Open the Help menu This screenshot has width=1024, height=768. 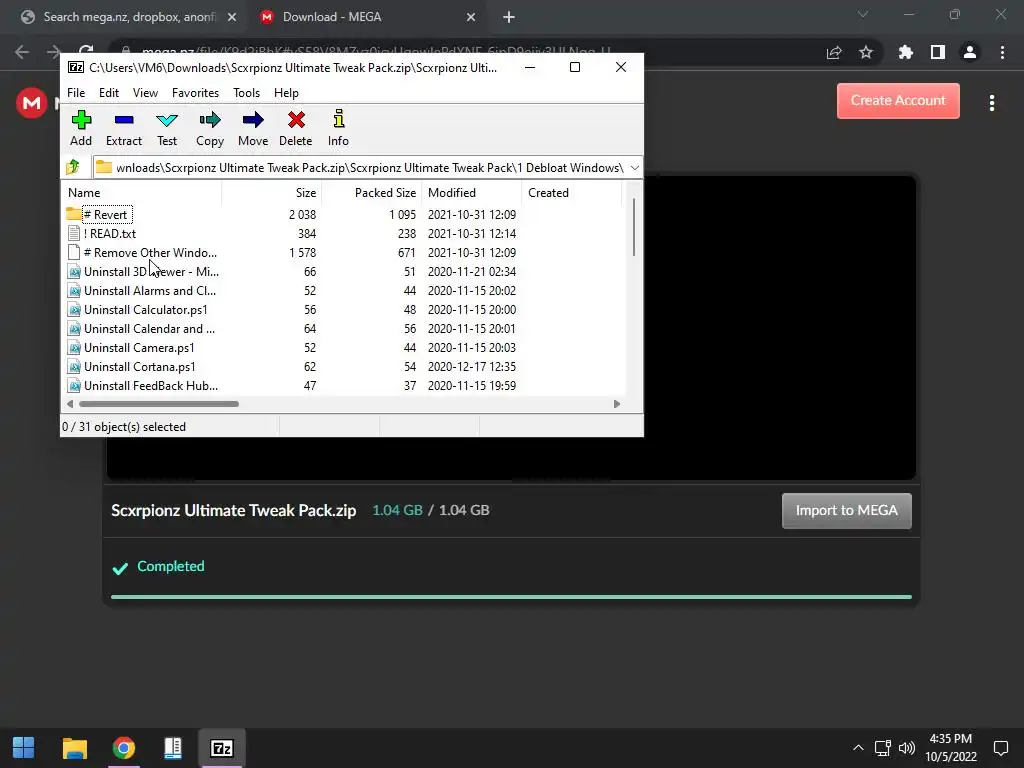pyautogui.click(x=286, y=93)
